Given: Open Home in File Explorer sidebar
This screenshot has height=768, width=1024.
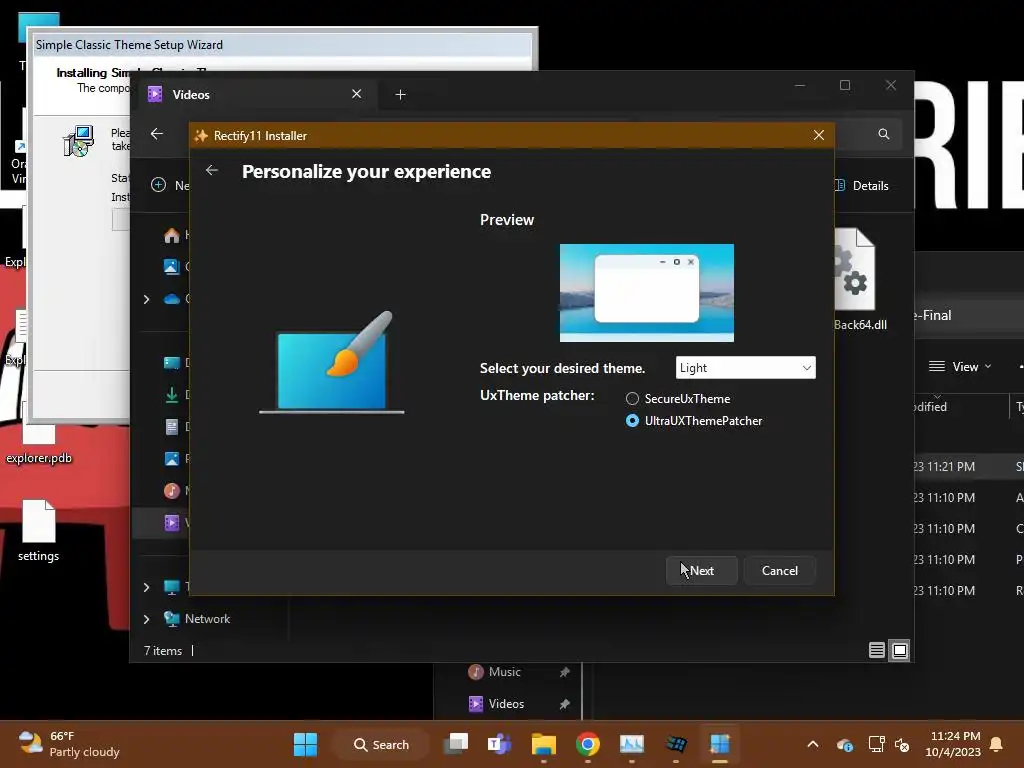Looking at the screenshot, I should [172, 235].
